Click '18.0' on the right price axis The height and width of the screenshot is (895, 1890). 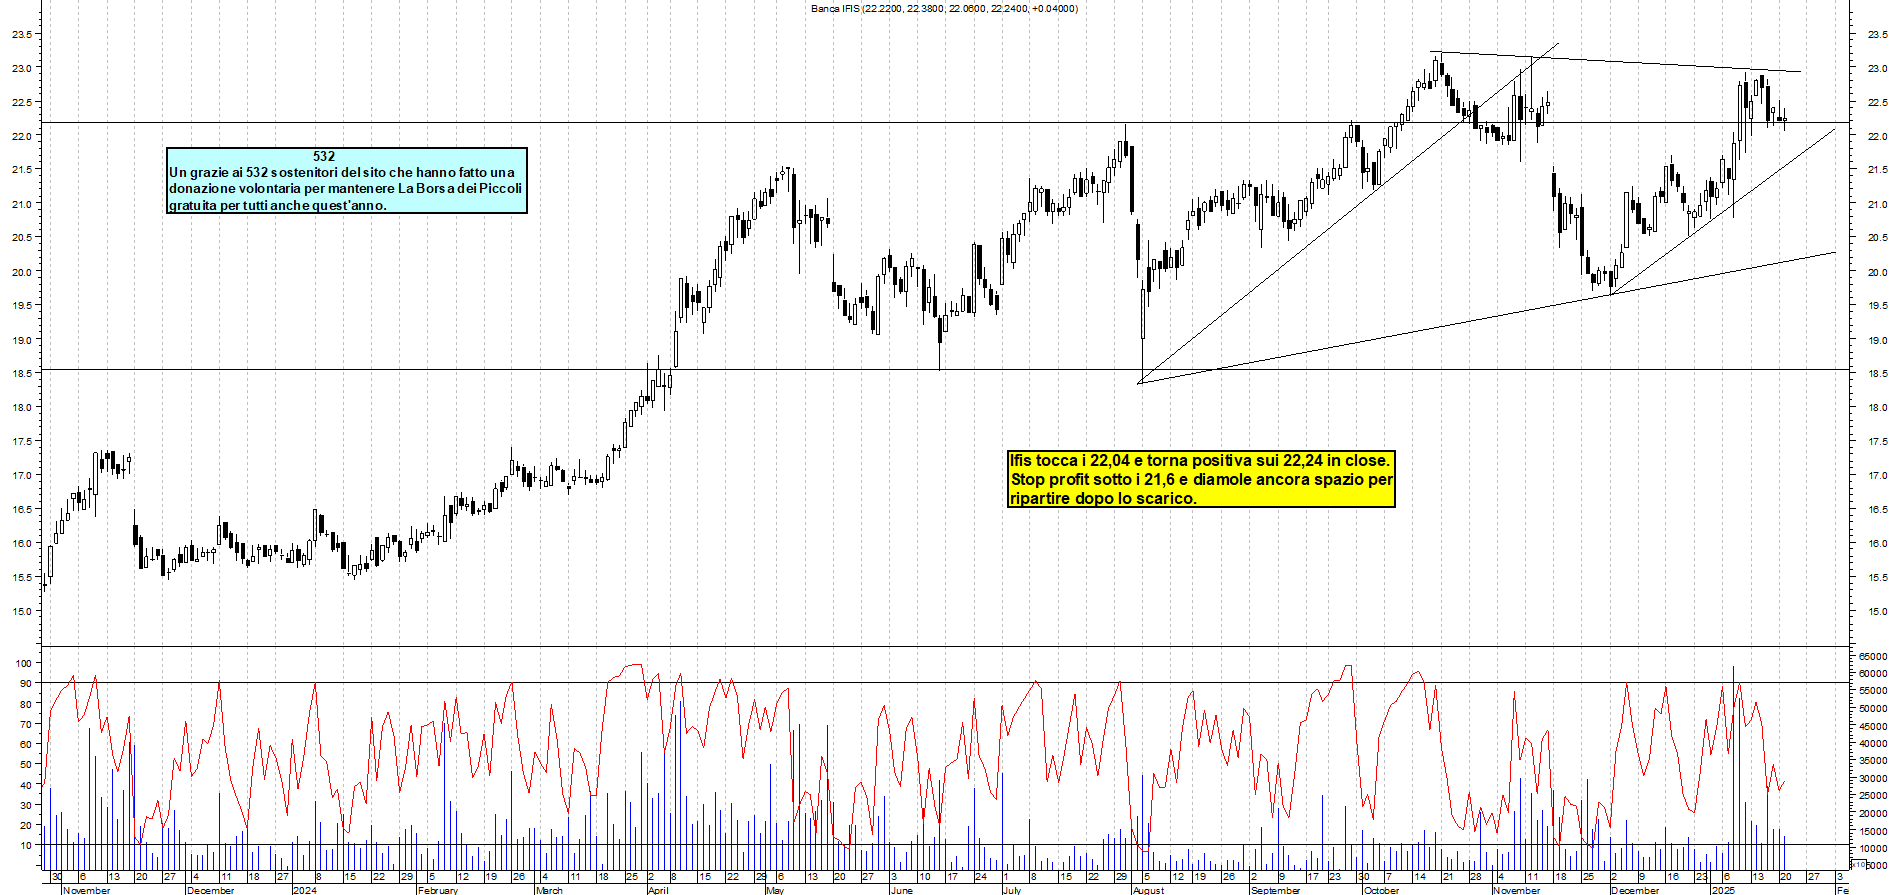(x=1877, y=408)
